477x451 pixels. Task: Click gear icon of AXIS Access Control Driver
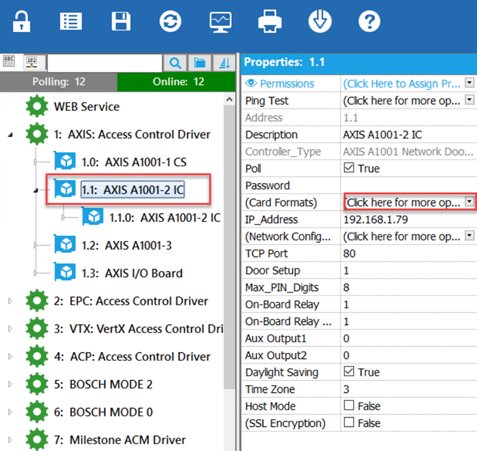(x=37, y=134)
